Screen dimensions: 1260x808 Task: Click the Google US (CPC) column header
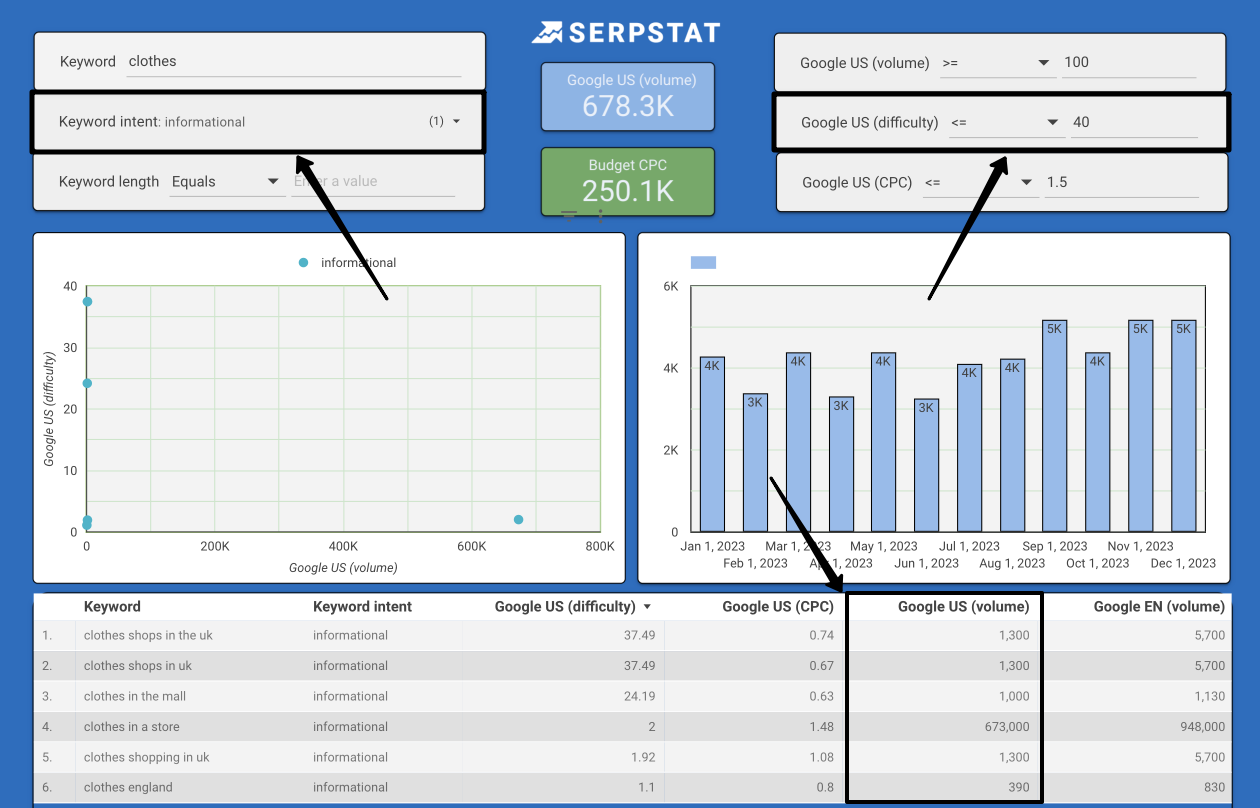tap(776, 607)
